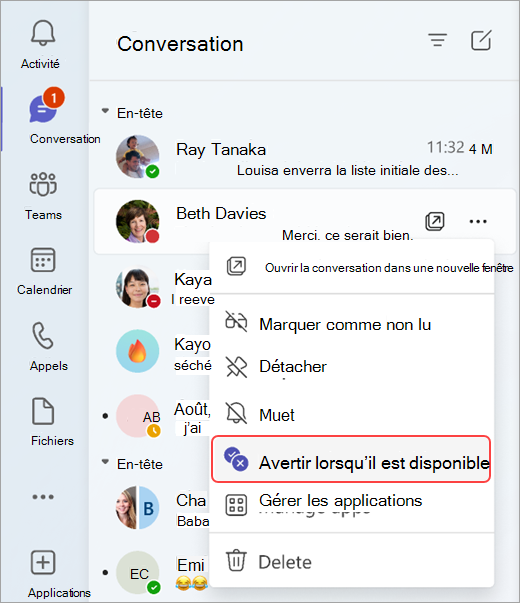Choose Gérer les applications

pos(352,503)
